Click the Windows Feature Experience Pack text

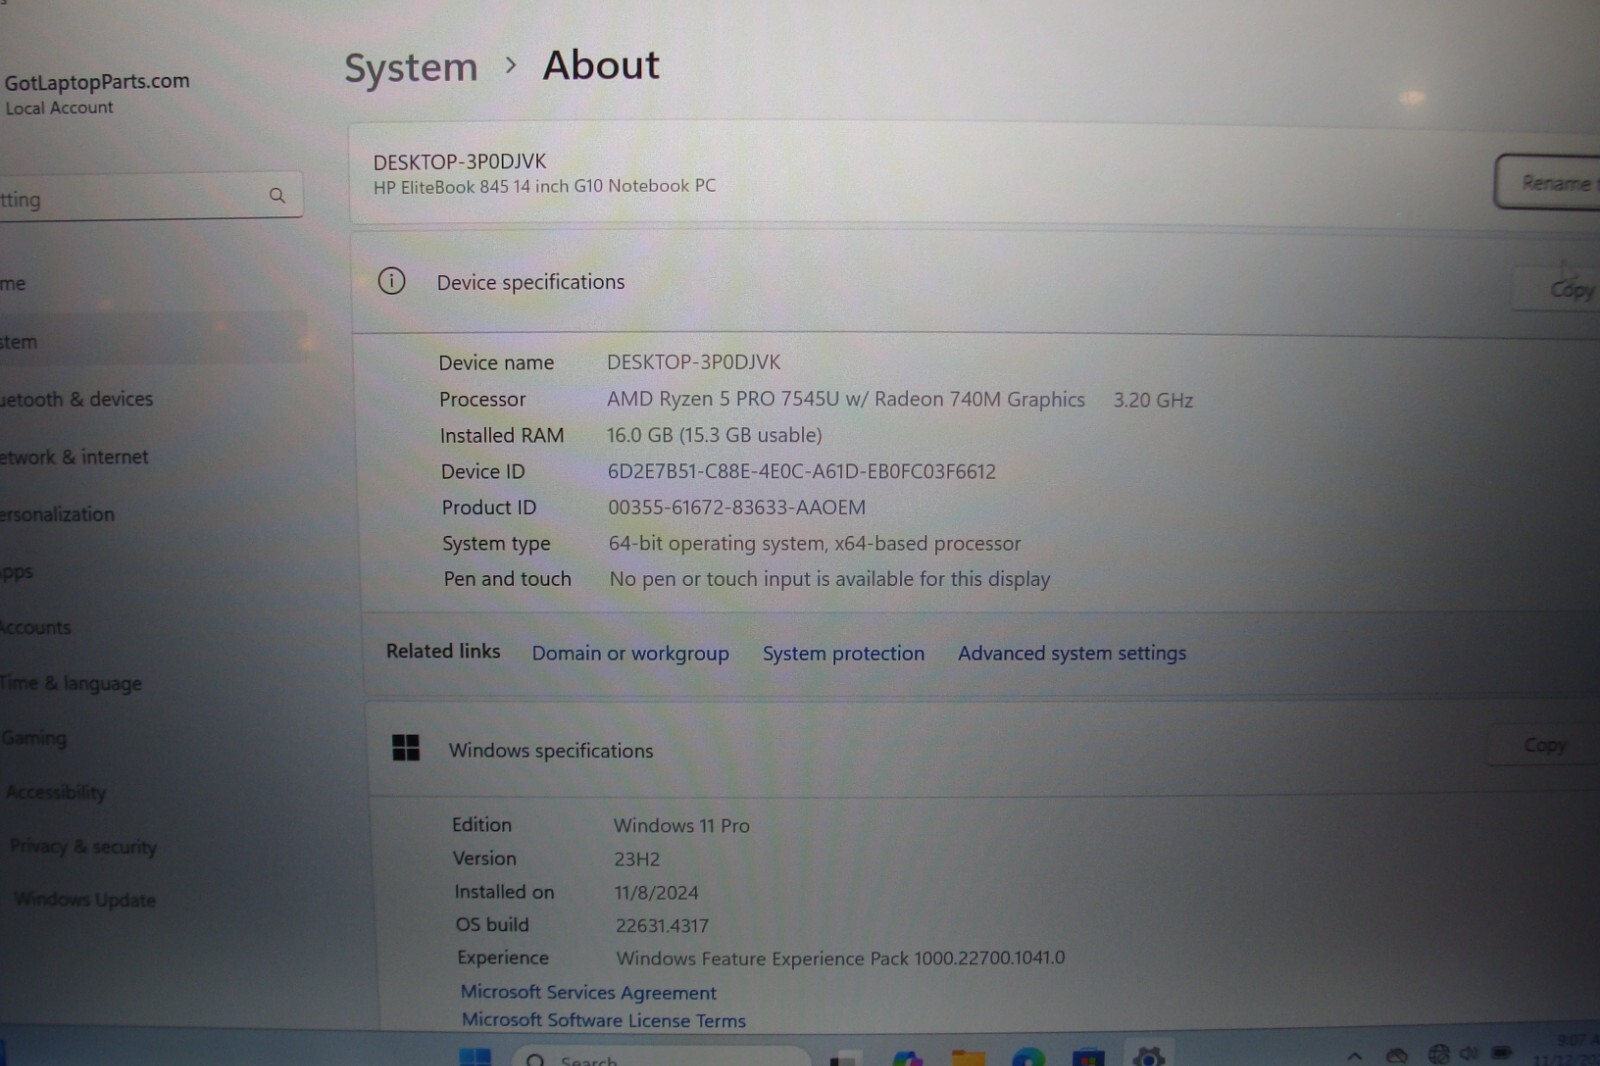[x=840, y=958]
